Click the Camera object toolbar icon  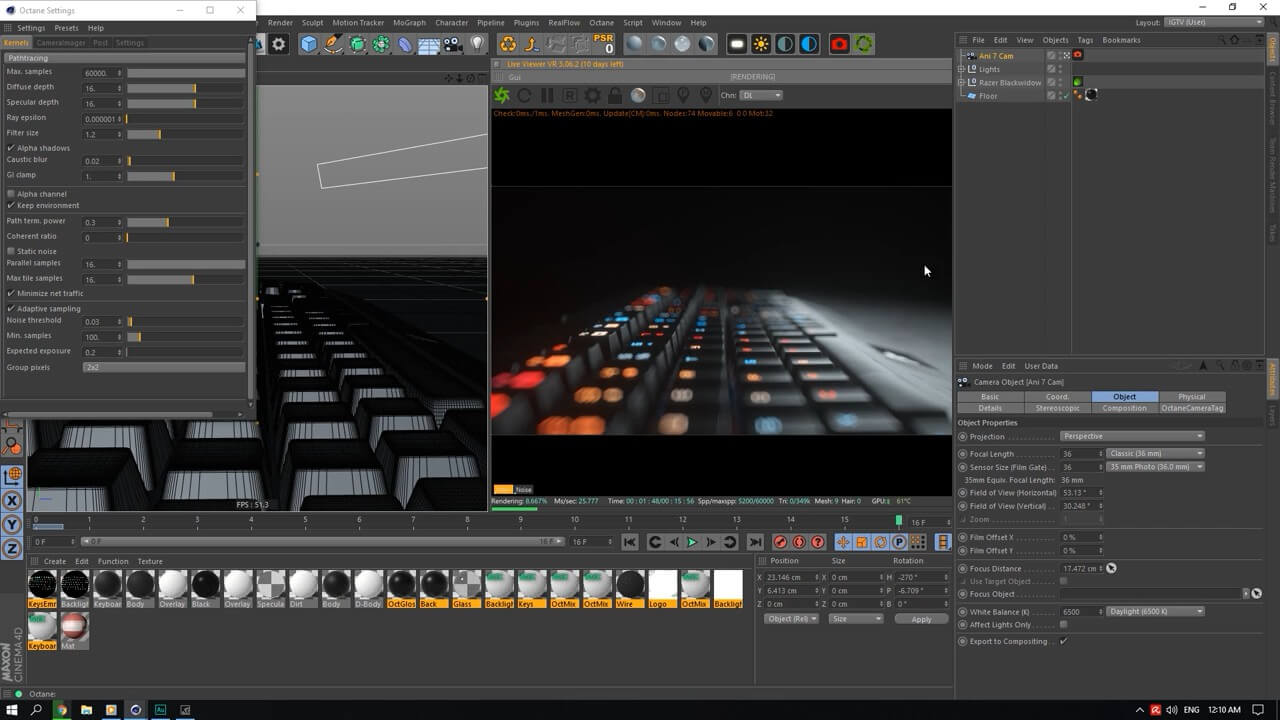click(453, 44)
